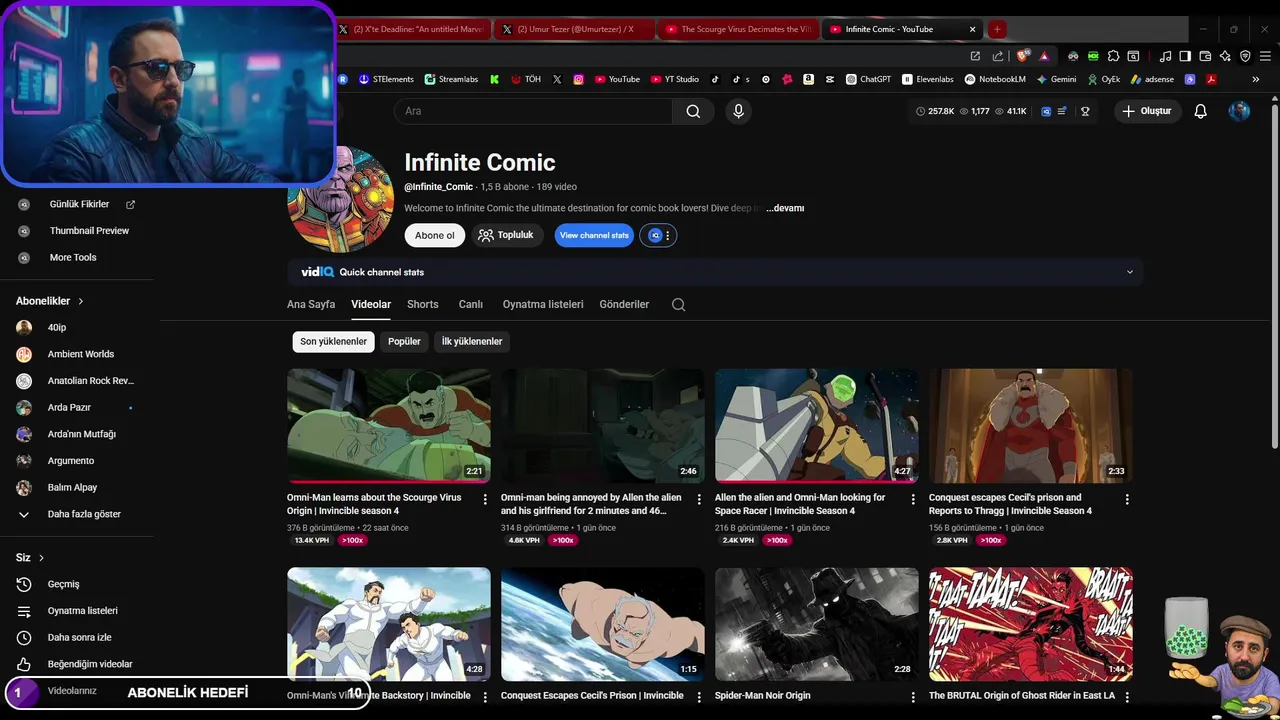Screen dimensions: 1280x720
Task: Click the vidIQ trophy icon in header
Action: [1085, 111]
